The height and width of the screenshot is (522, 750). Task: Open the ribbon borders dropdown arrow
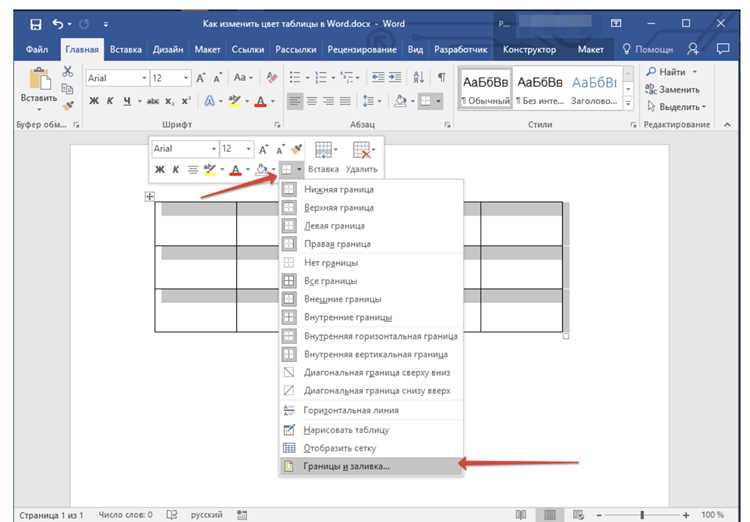point(438,101)
